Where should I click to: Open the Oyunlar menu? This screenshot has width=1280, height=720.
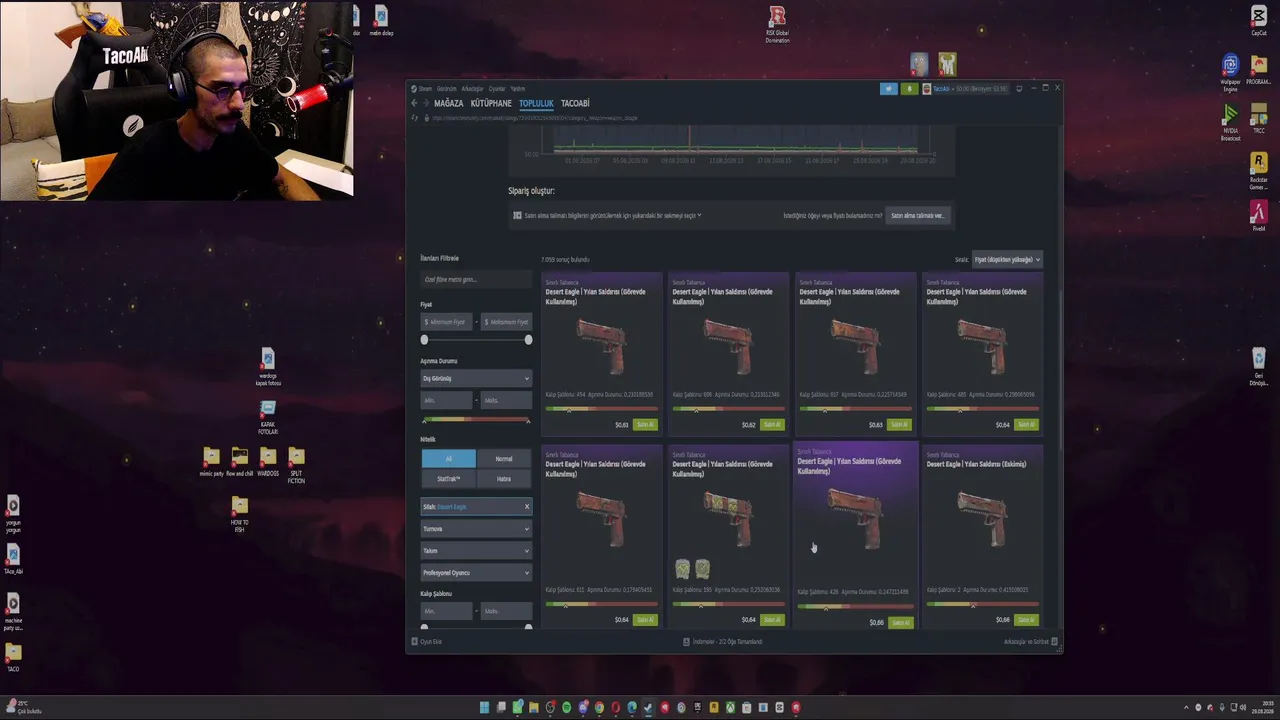(x=496, y=89)
